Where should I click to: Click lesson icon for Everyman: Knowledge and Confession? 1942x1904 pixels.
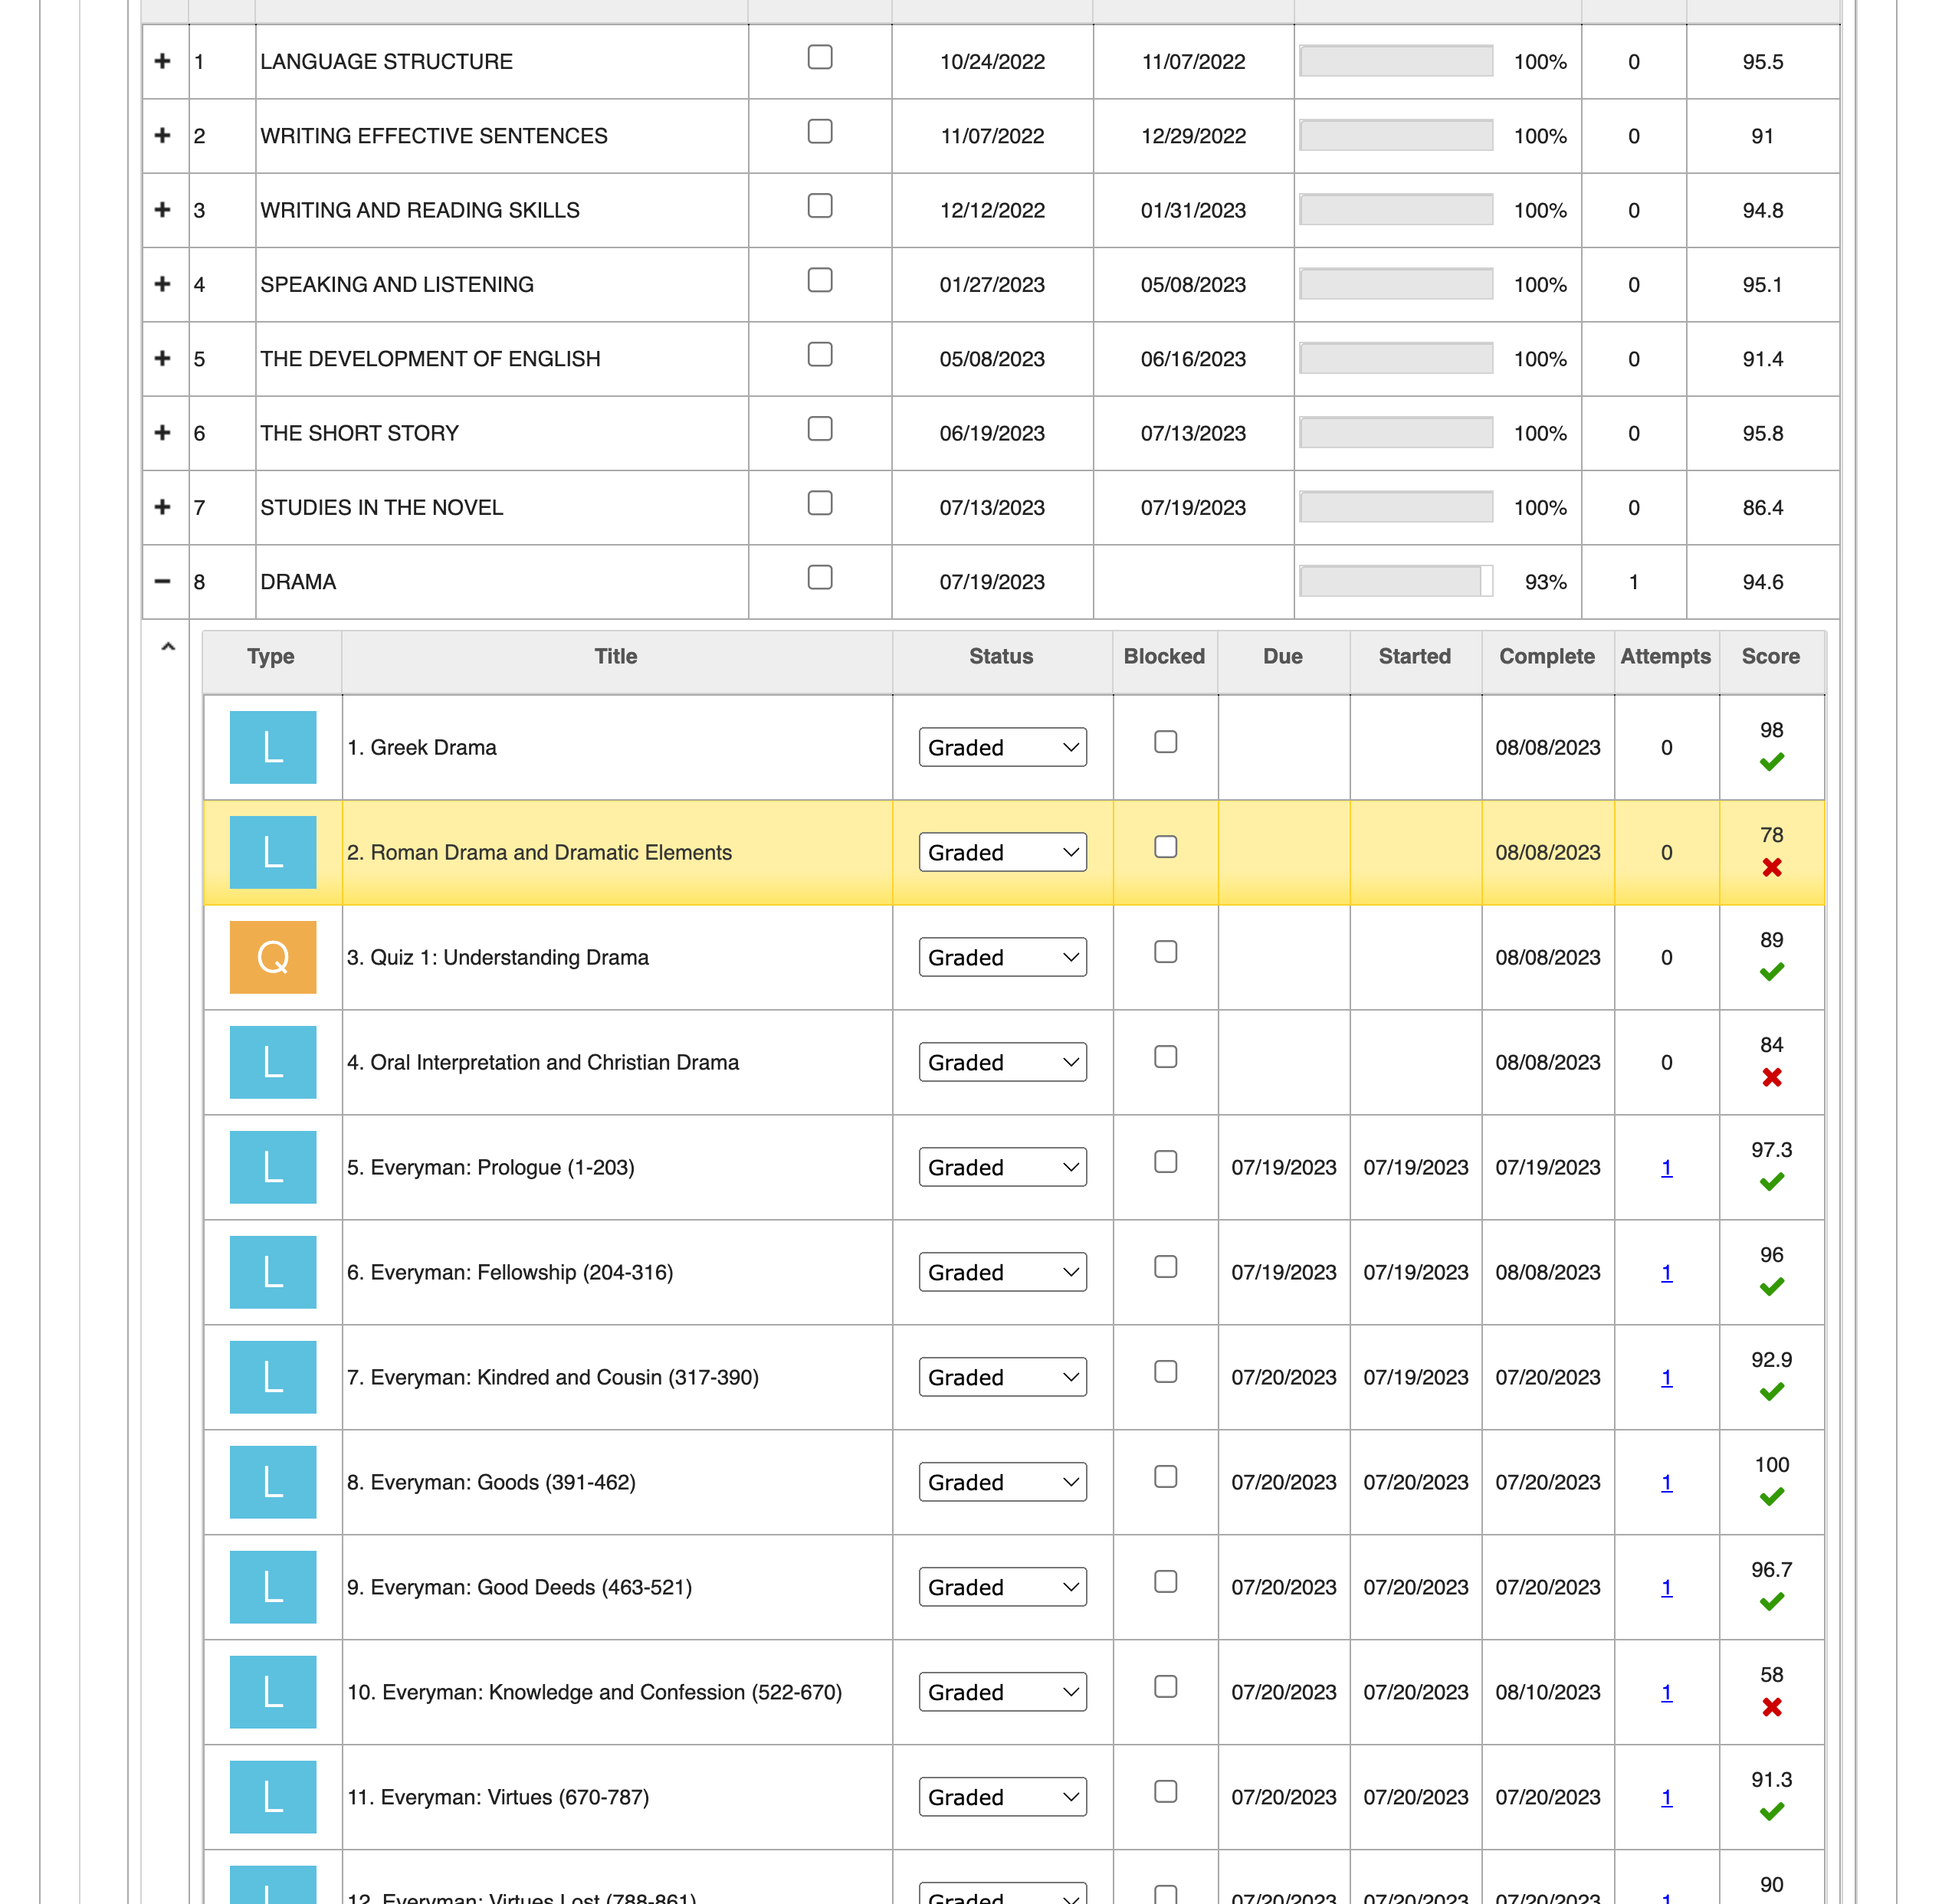point(273,1692)
